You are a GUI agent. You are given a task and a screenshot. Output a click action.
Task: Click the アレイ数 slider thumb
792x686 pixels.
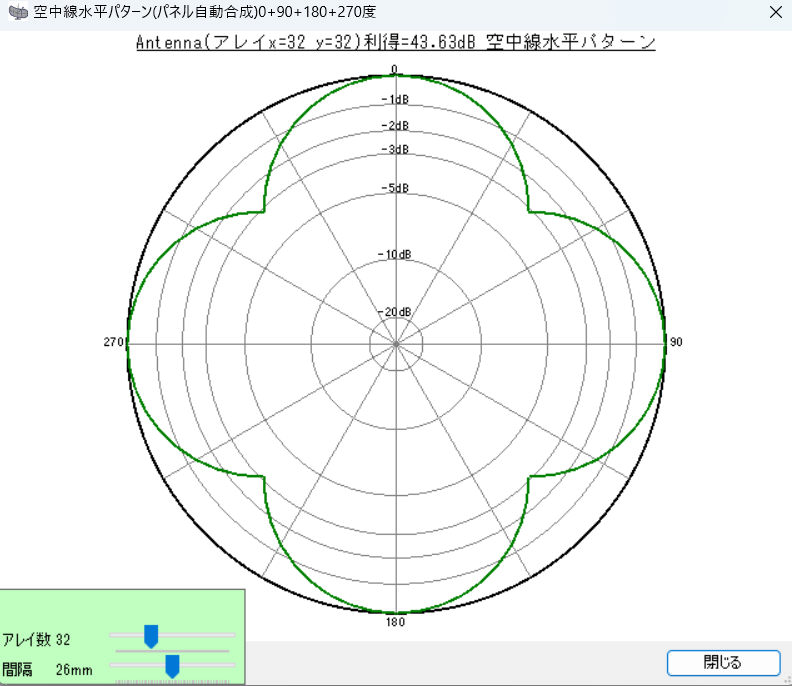(x=151, y=636)
